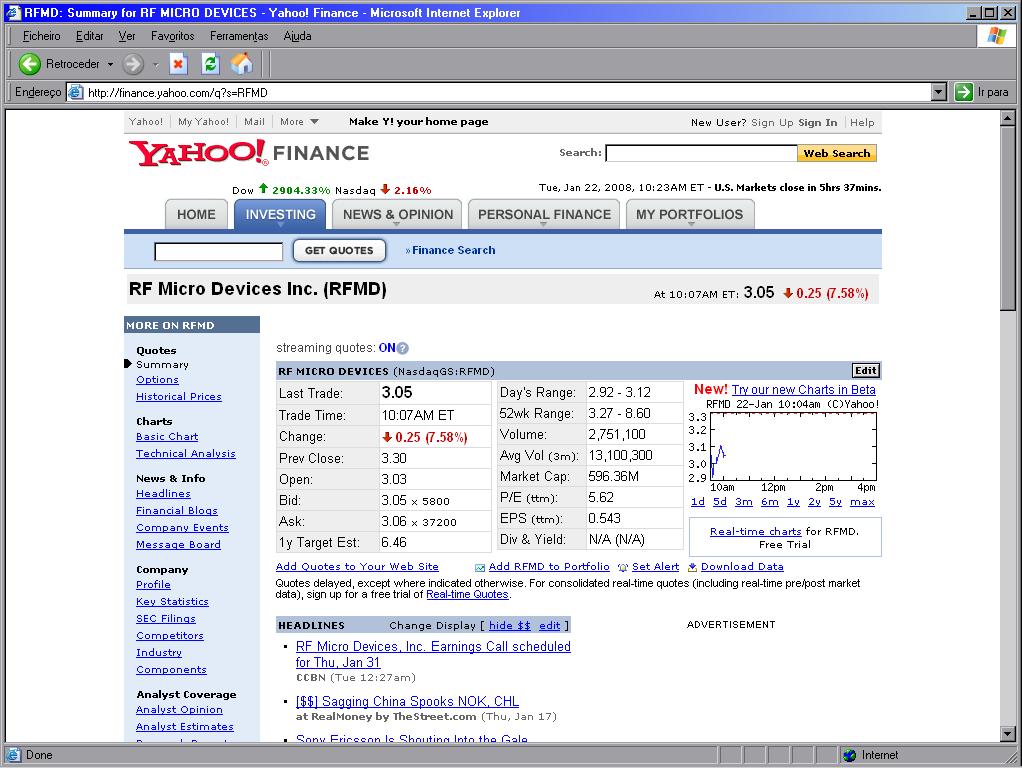Open the Editar menu
Screen dimensions: 1022x768
89,36
